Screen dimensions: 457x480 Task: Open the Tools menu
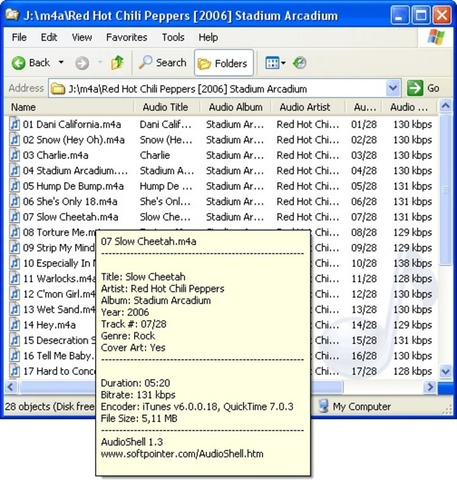(173, 37)
